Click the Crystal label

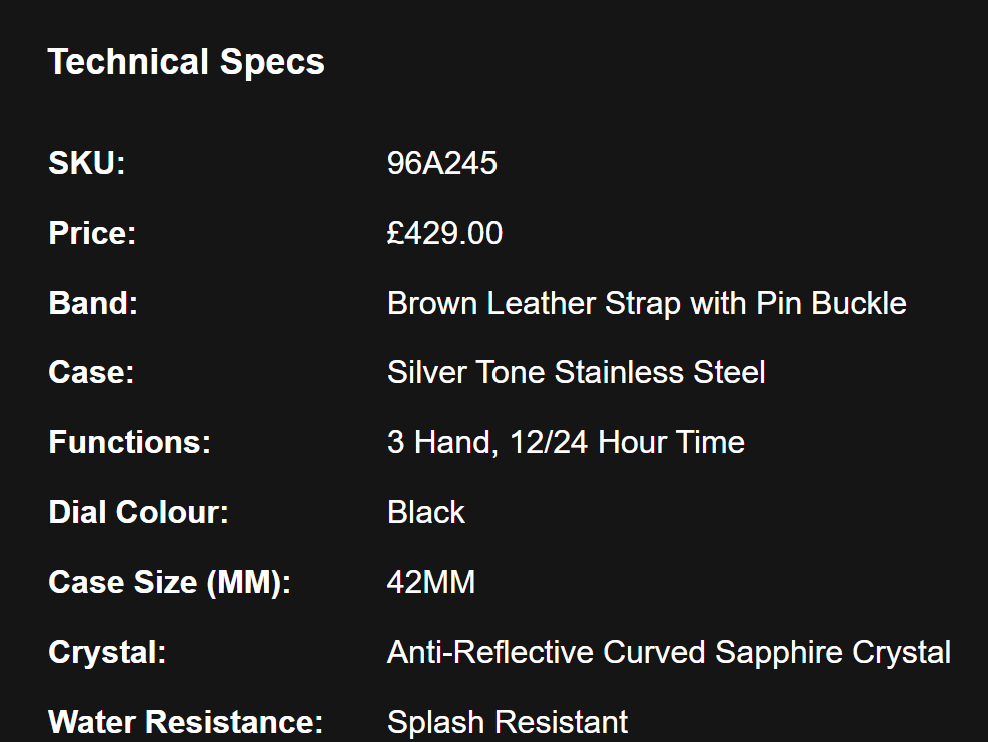107,652
